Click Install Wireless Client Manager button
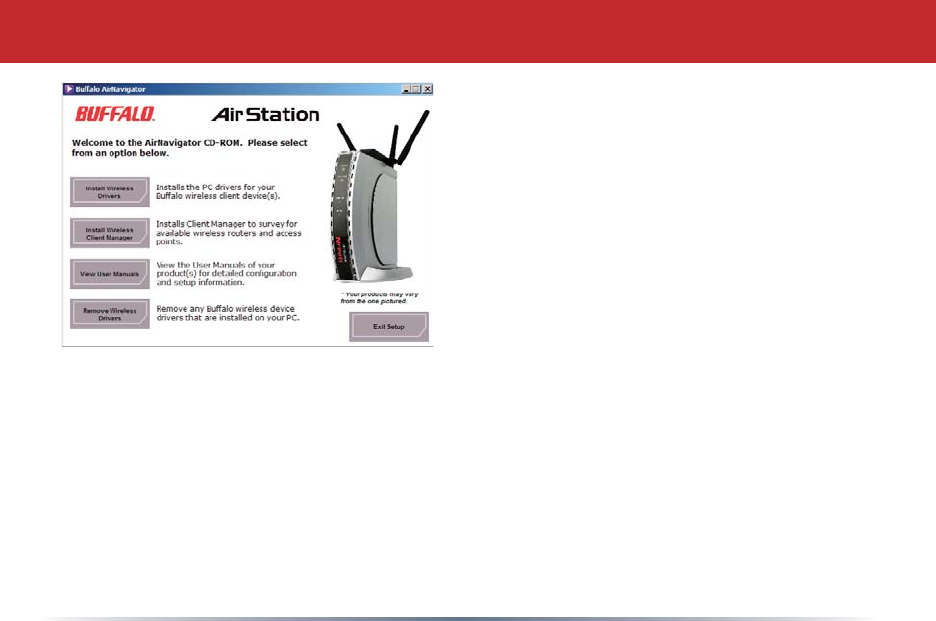This screenshot has width=936, height=621. click(110, 233)
